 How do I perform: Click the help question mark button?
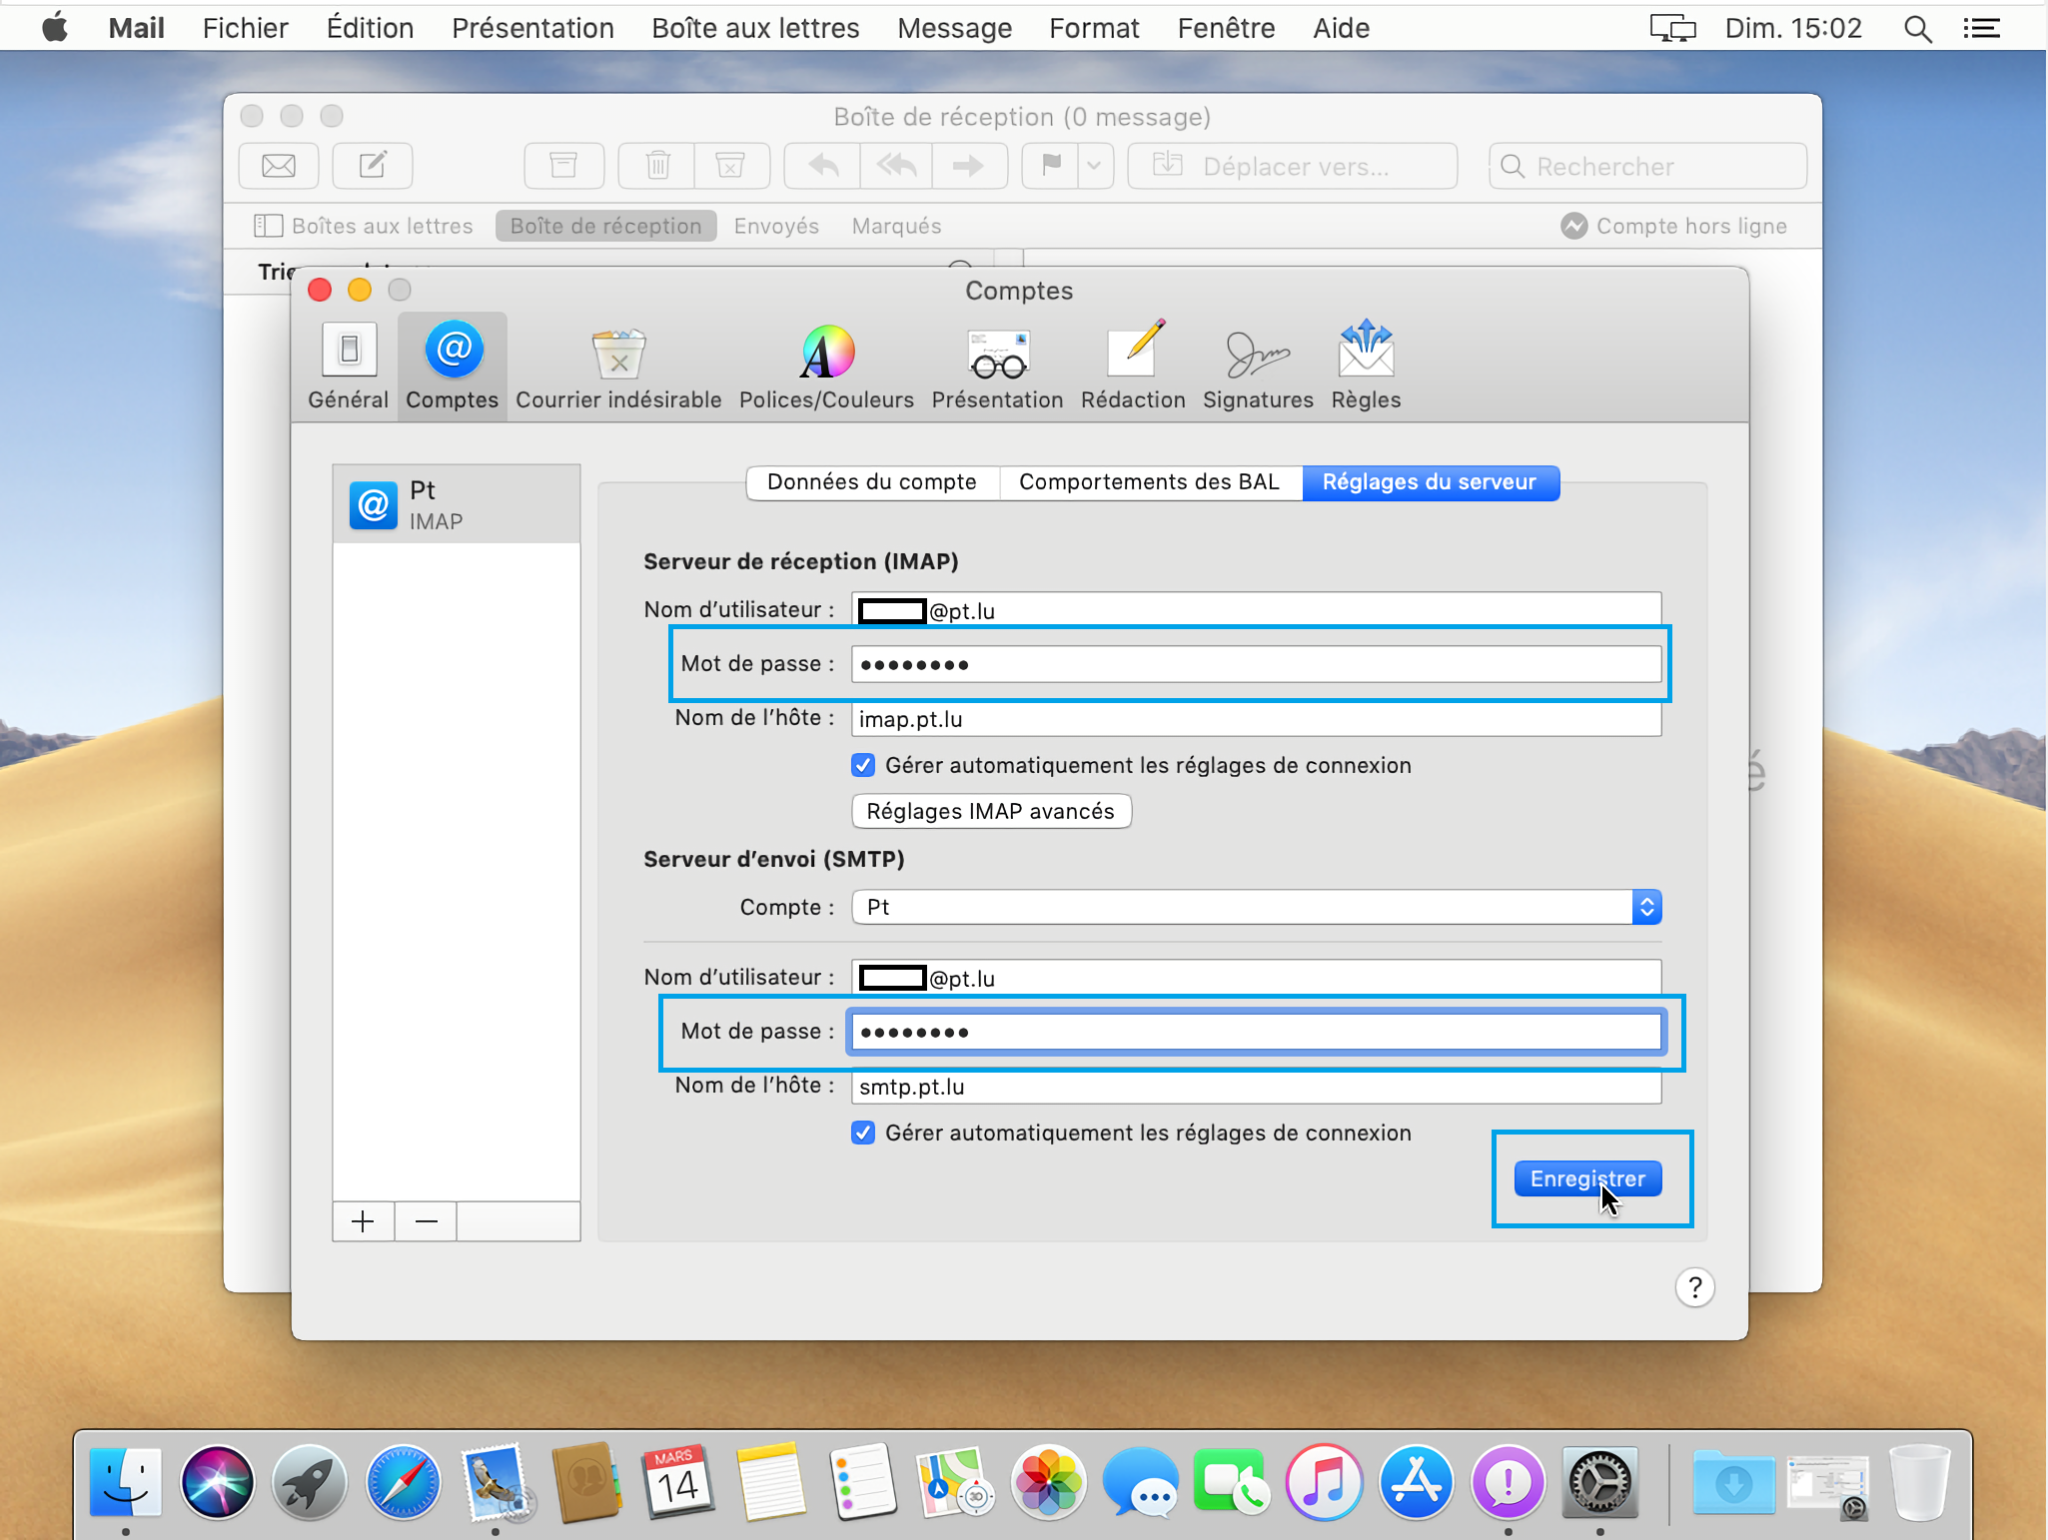[1694, 1288]
